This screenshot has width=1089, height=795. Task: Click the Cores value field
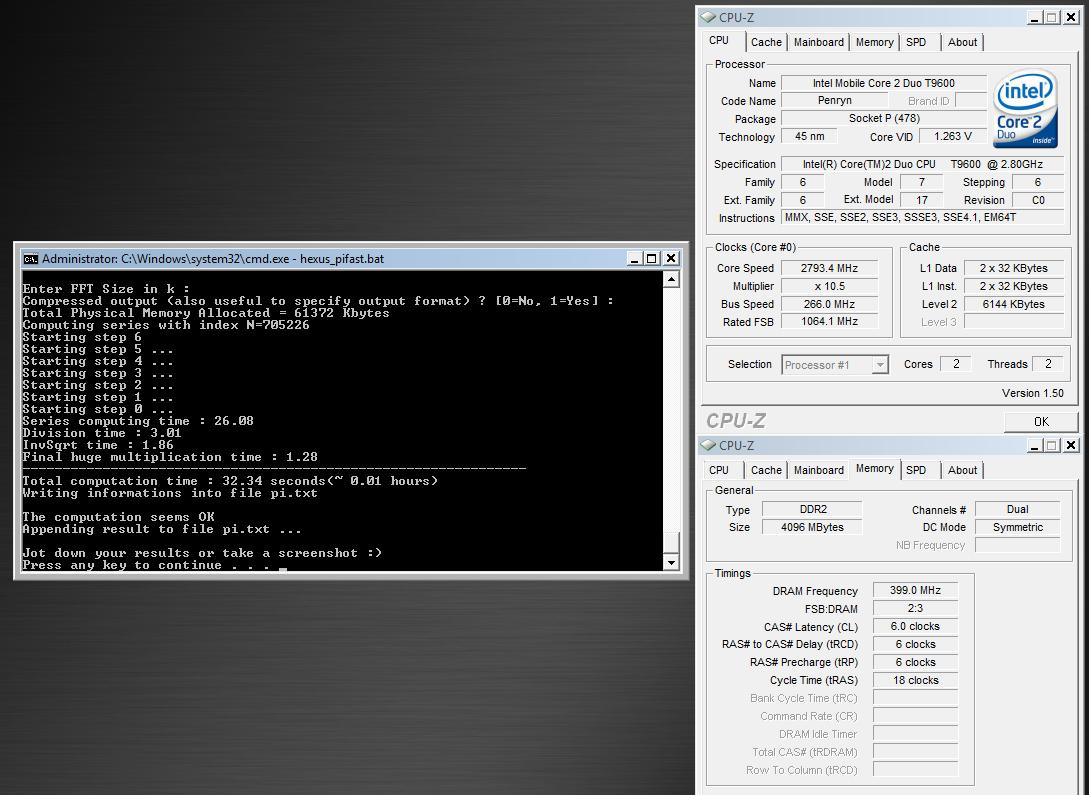[955, 364]
